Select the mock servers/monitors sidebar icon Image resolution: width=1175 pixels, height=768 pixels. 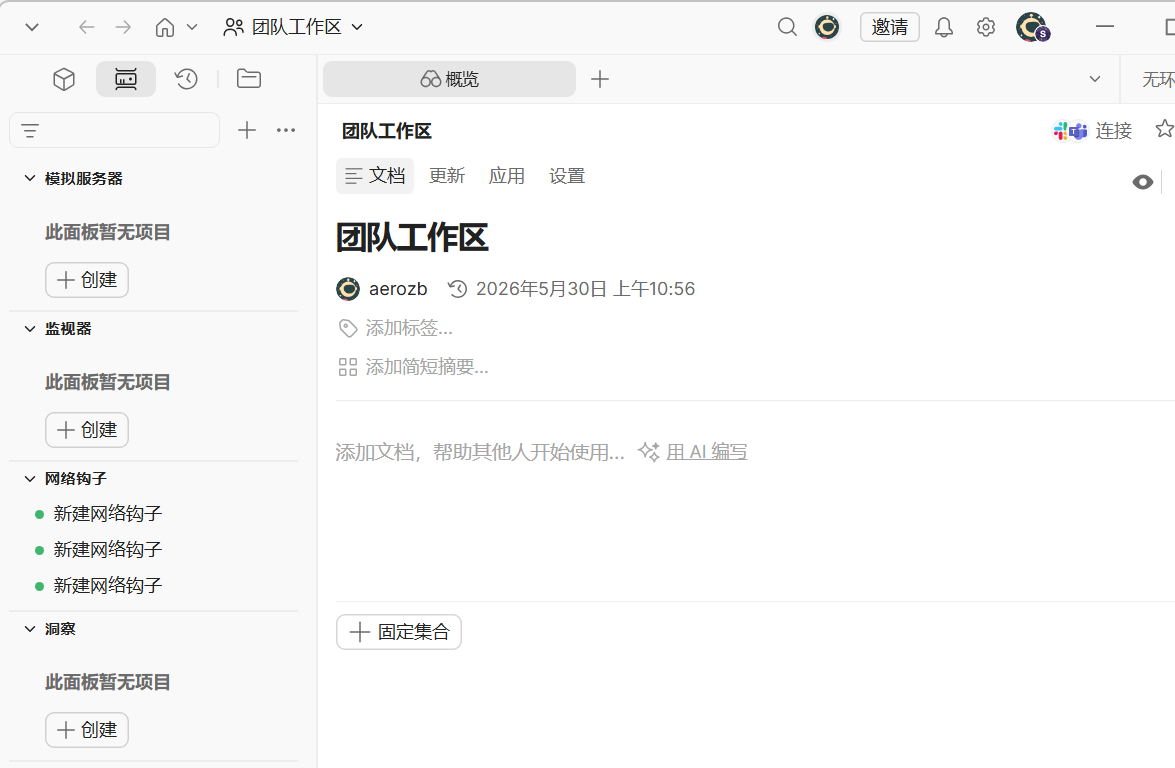click(126, 79)
